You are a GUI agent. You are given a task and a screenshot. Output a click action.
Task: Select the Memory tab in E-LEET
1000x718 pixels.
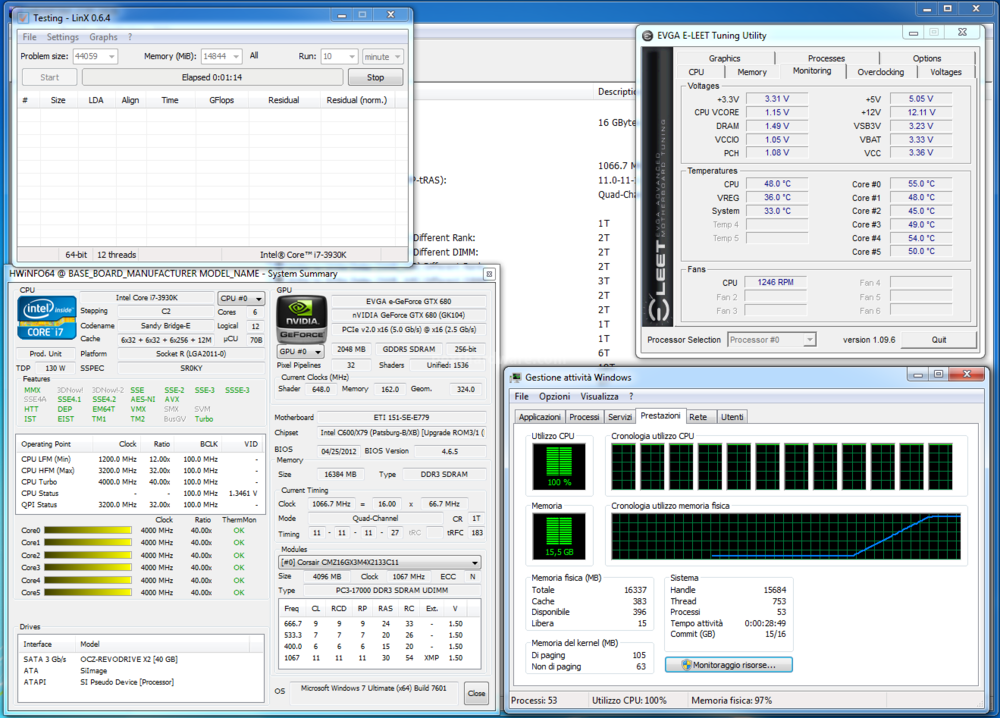[x=752, y=72]
